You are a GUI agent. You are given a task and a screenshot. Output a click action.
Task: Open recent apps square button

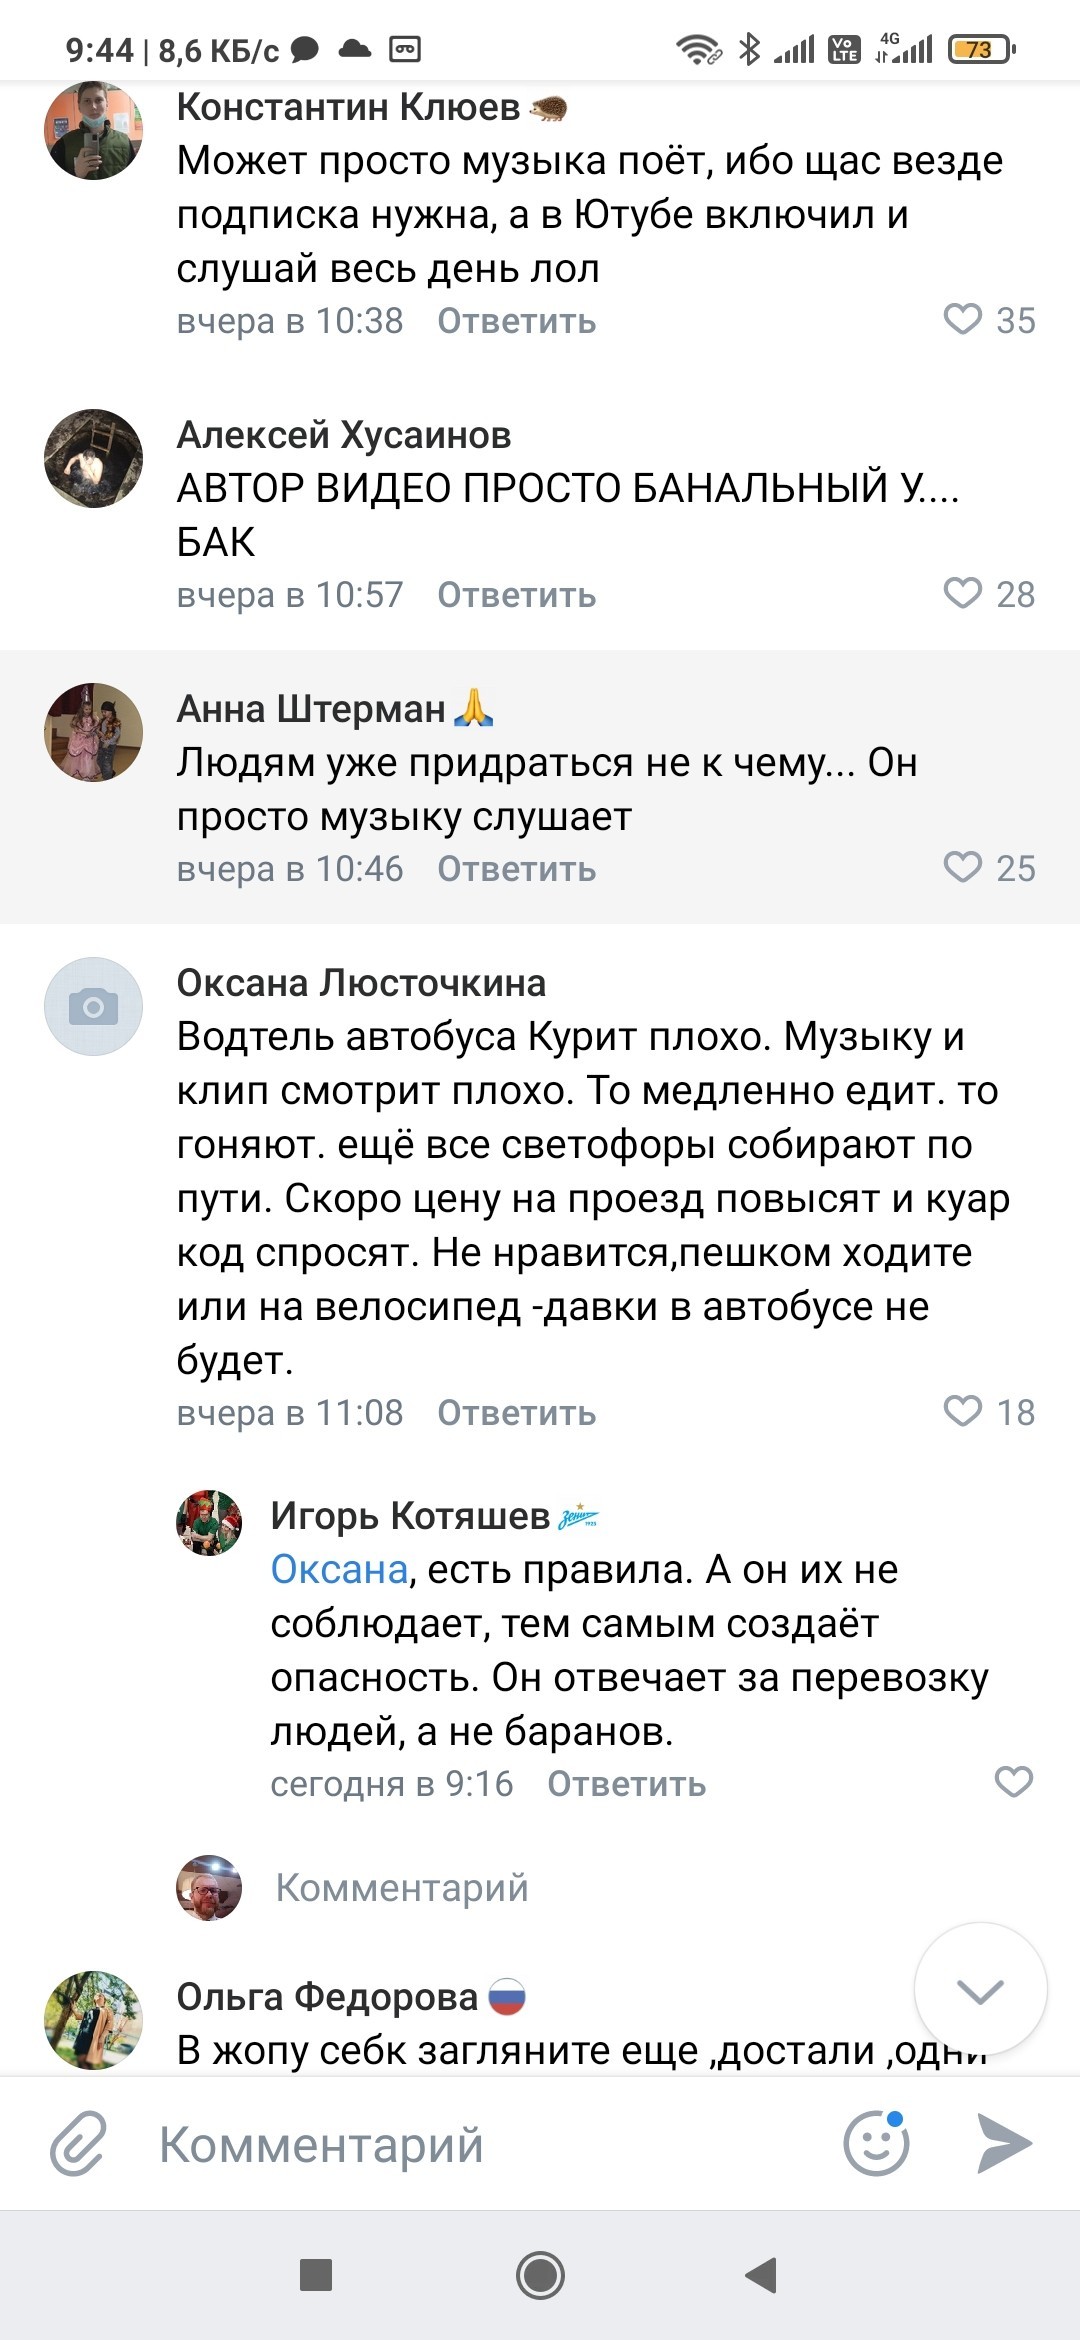click(x=316, y=2276)
